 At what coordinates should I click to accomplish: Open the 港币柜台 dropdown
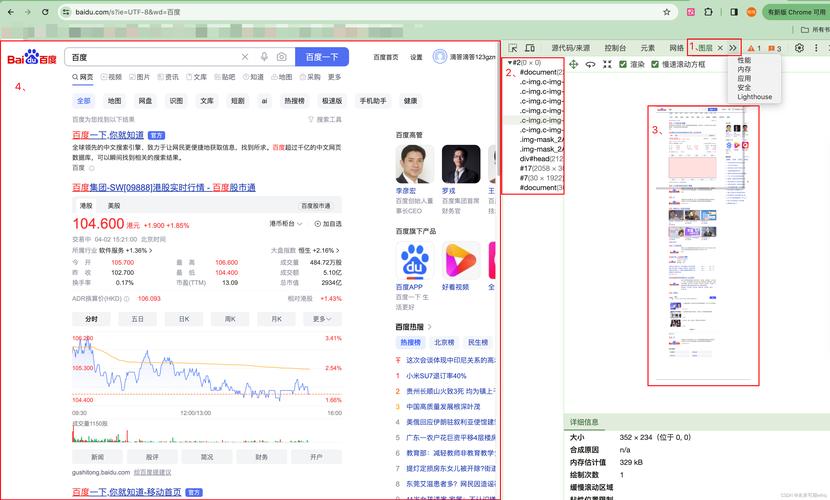286,223
